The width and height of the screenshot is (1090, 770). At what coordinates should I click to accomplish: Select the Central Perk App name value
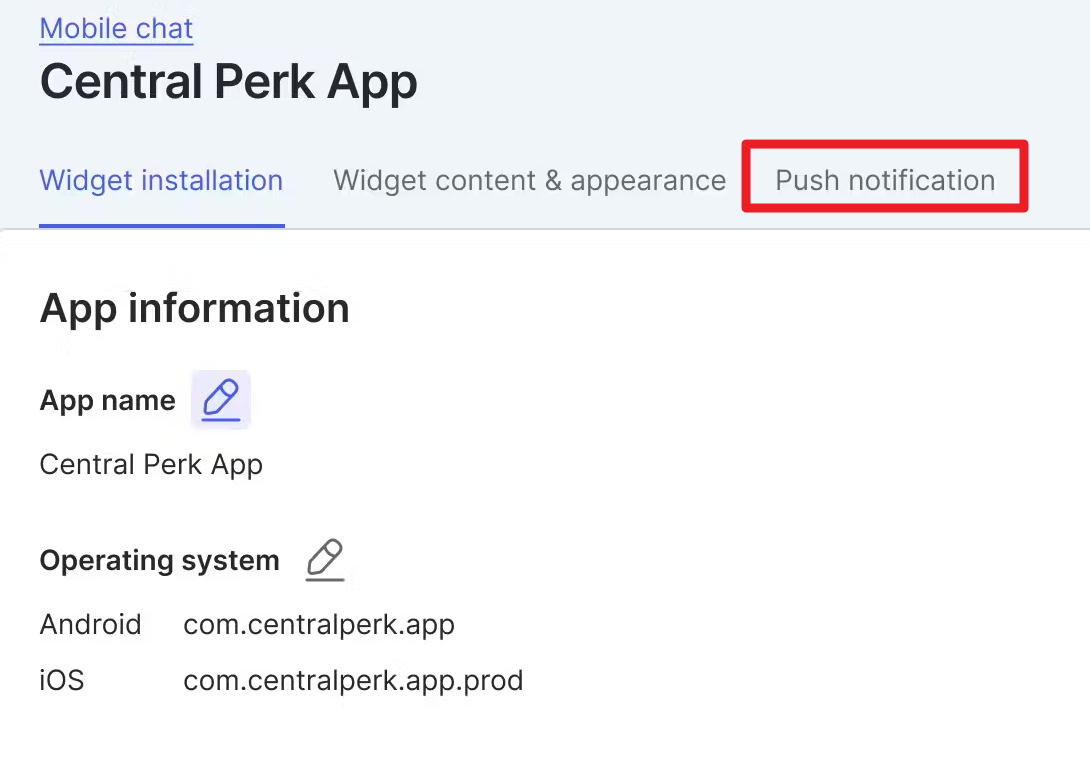(x=151, y=465)
